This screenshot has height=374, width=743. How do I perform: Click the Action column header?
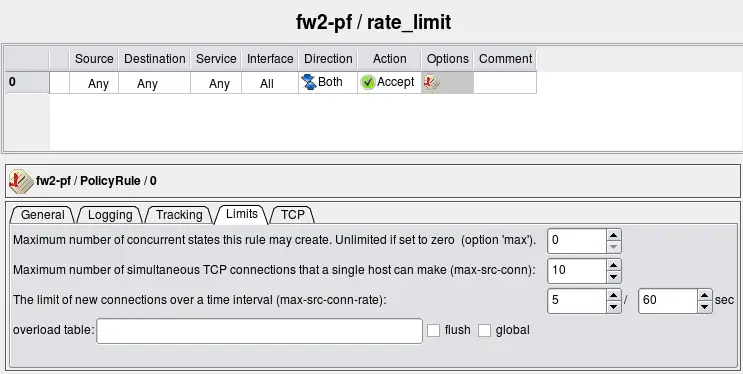pos(390,59)
